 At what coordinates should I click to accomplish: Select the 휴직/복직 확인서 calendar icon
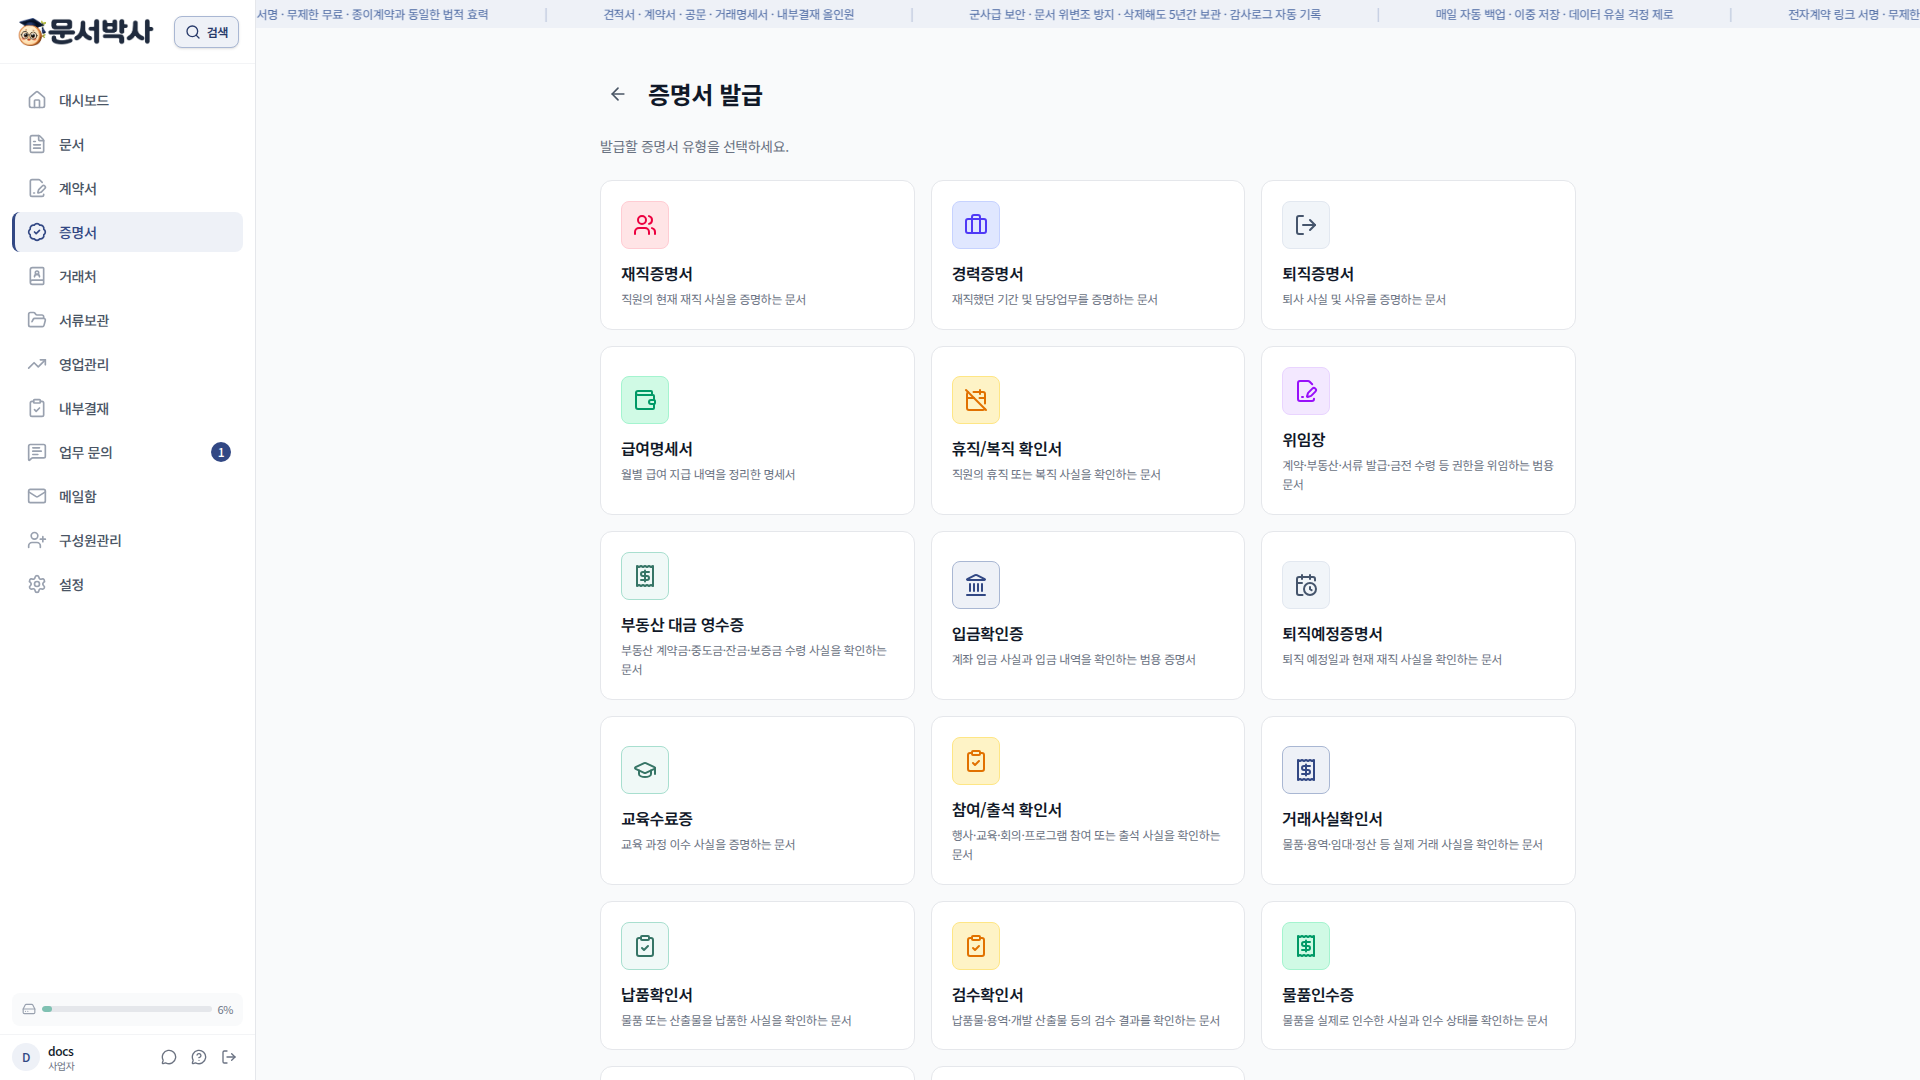coord(976,400)
